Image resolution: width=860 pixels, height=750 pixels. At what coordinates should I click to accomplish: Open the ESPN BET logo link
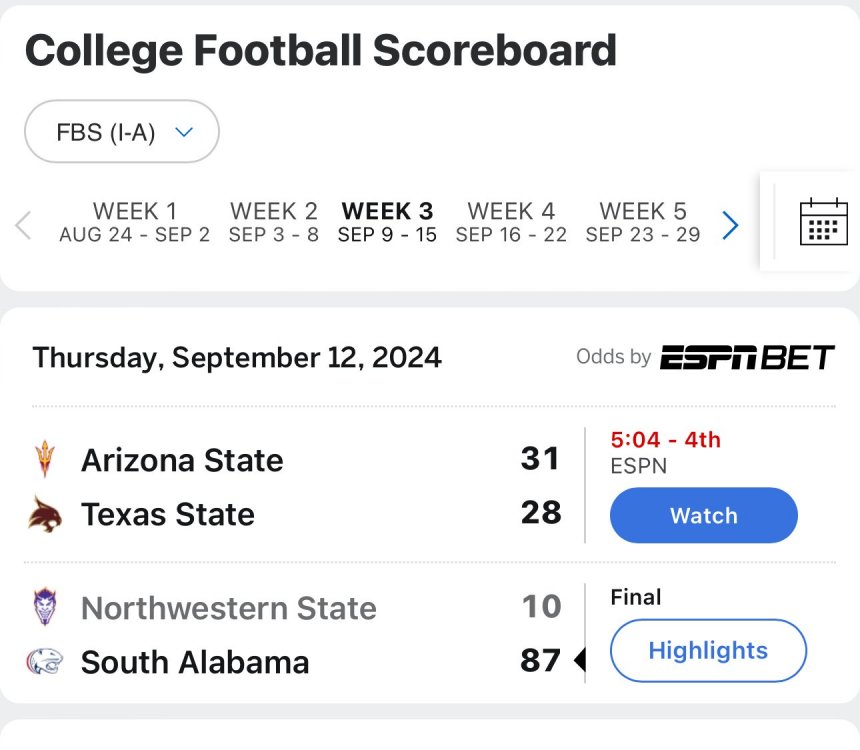[746, 357]
